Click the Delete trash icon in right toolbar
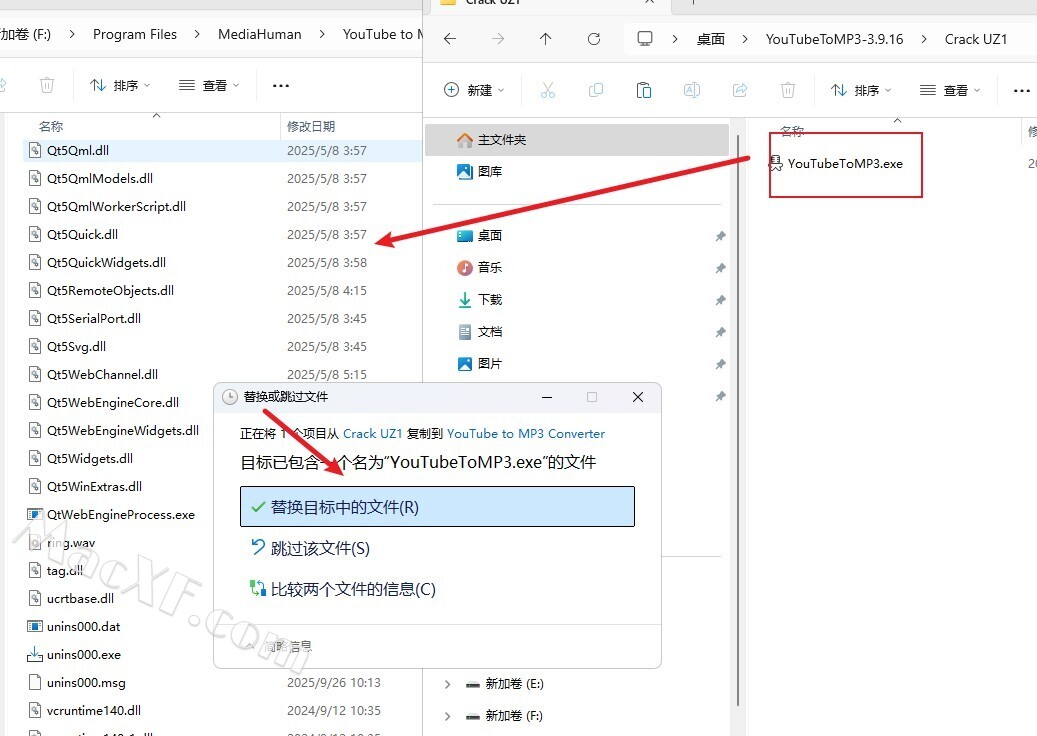 pos(788,90)
